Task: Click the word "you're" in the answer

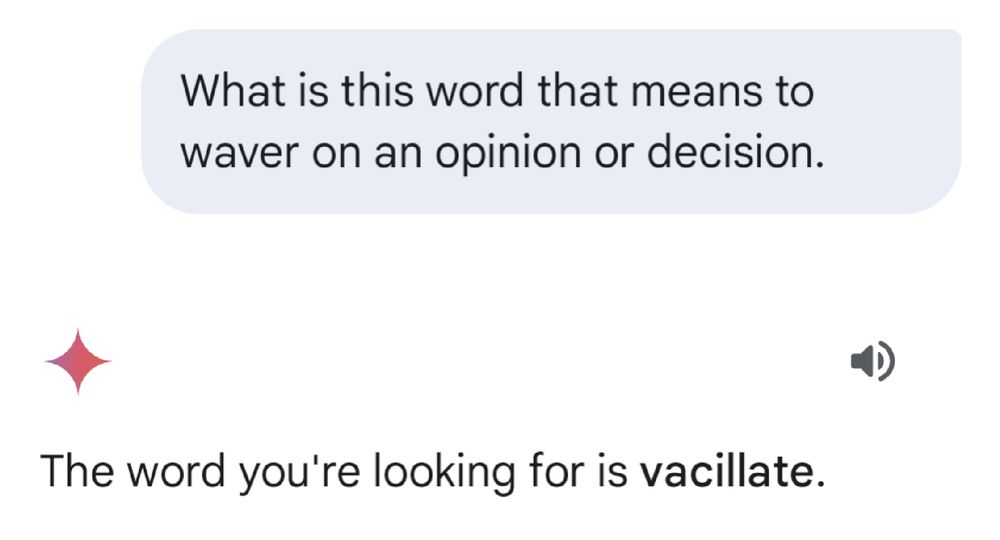Action: 285,471
